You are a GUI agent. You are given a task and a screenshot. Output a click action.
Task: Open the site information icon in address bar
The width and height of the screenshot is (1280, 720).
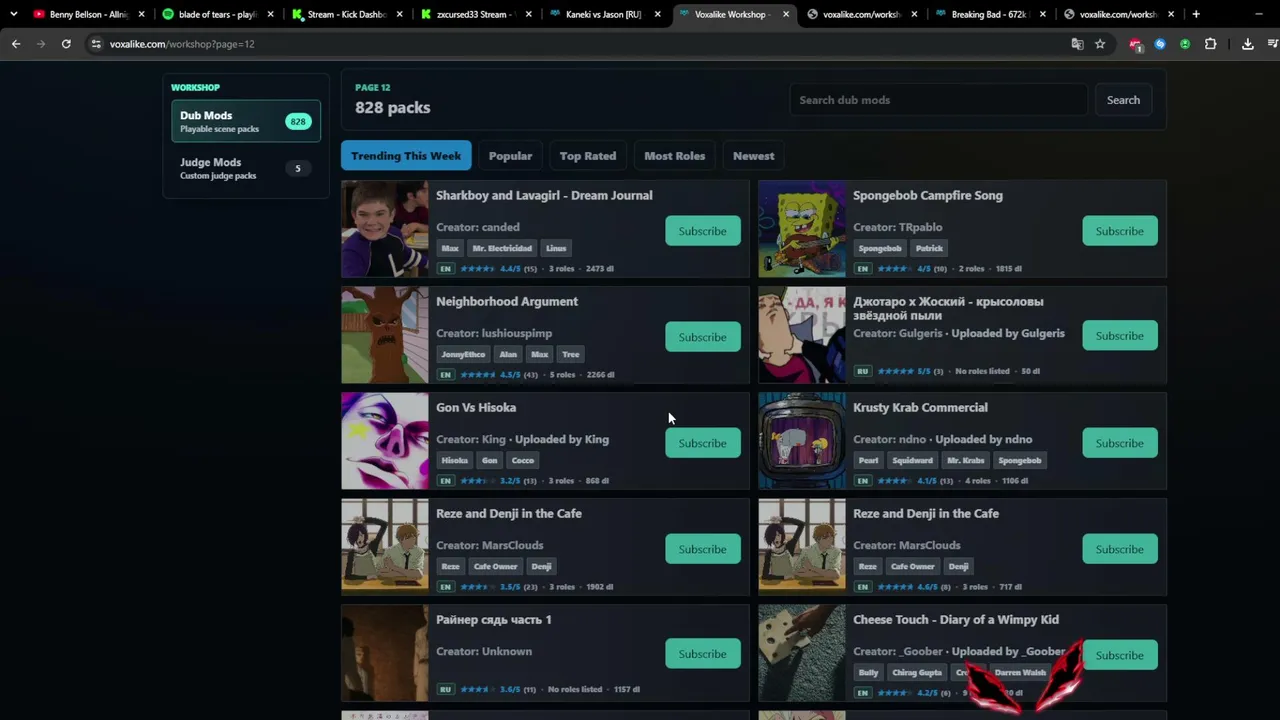[x=96, y=44]
